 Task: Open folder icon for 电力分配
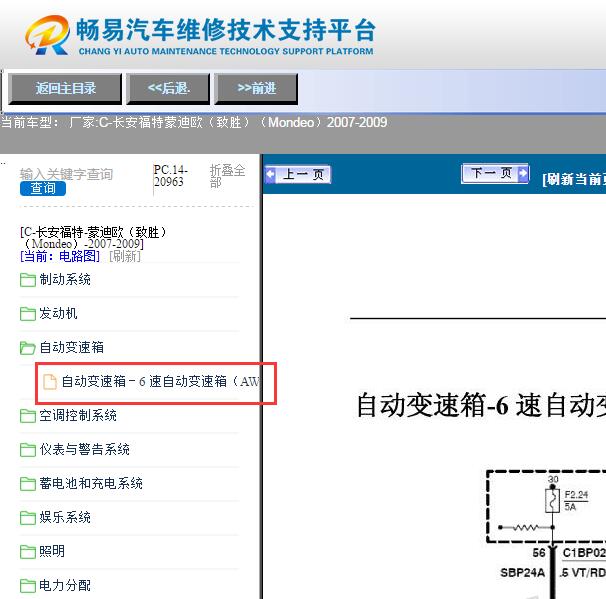click(28, 586)
